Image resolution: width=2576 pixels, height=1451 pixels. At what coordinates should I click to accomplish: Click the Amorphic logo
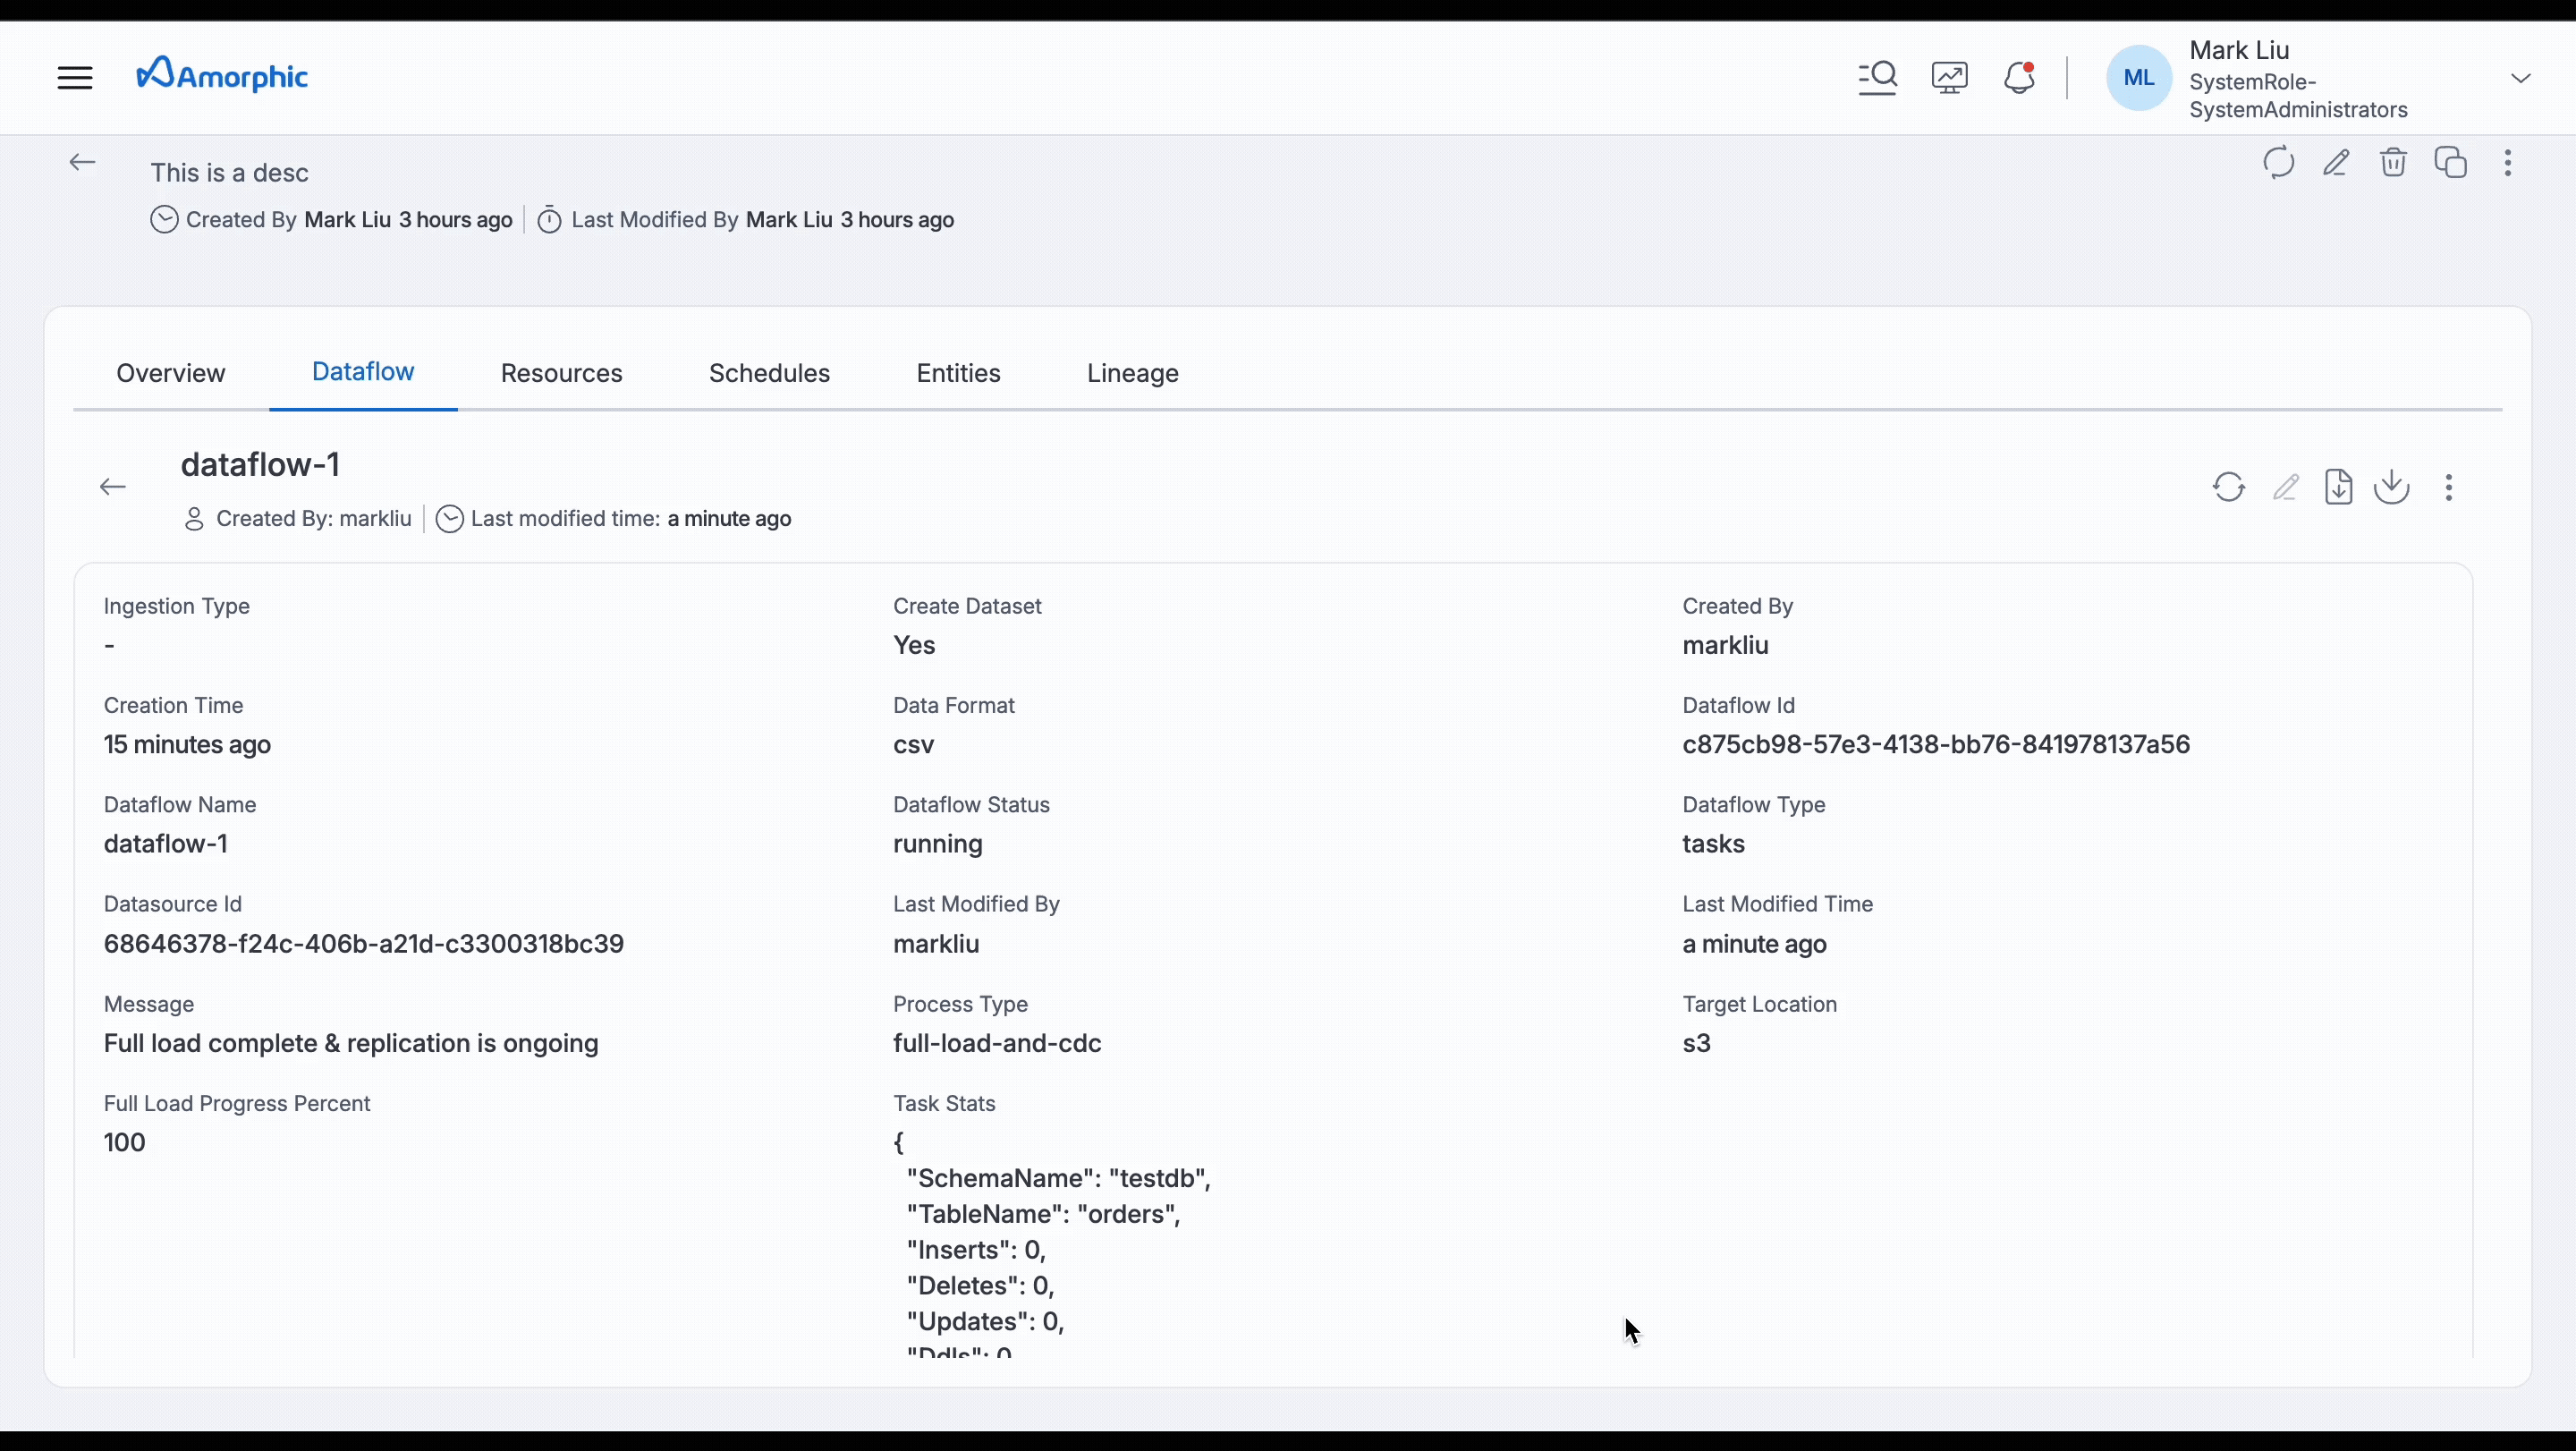coord(222,74)
